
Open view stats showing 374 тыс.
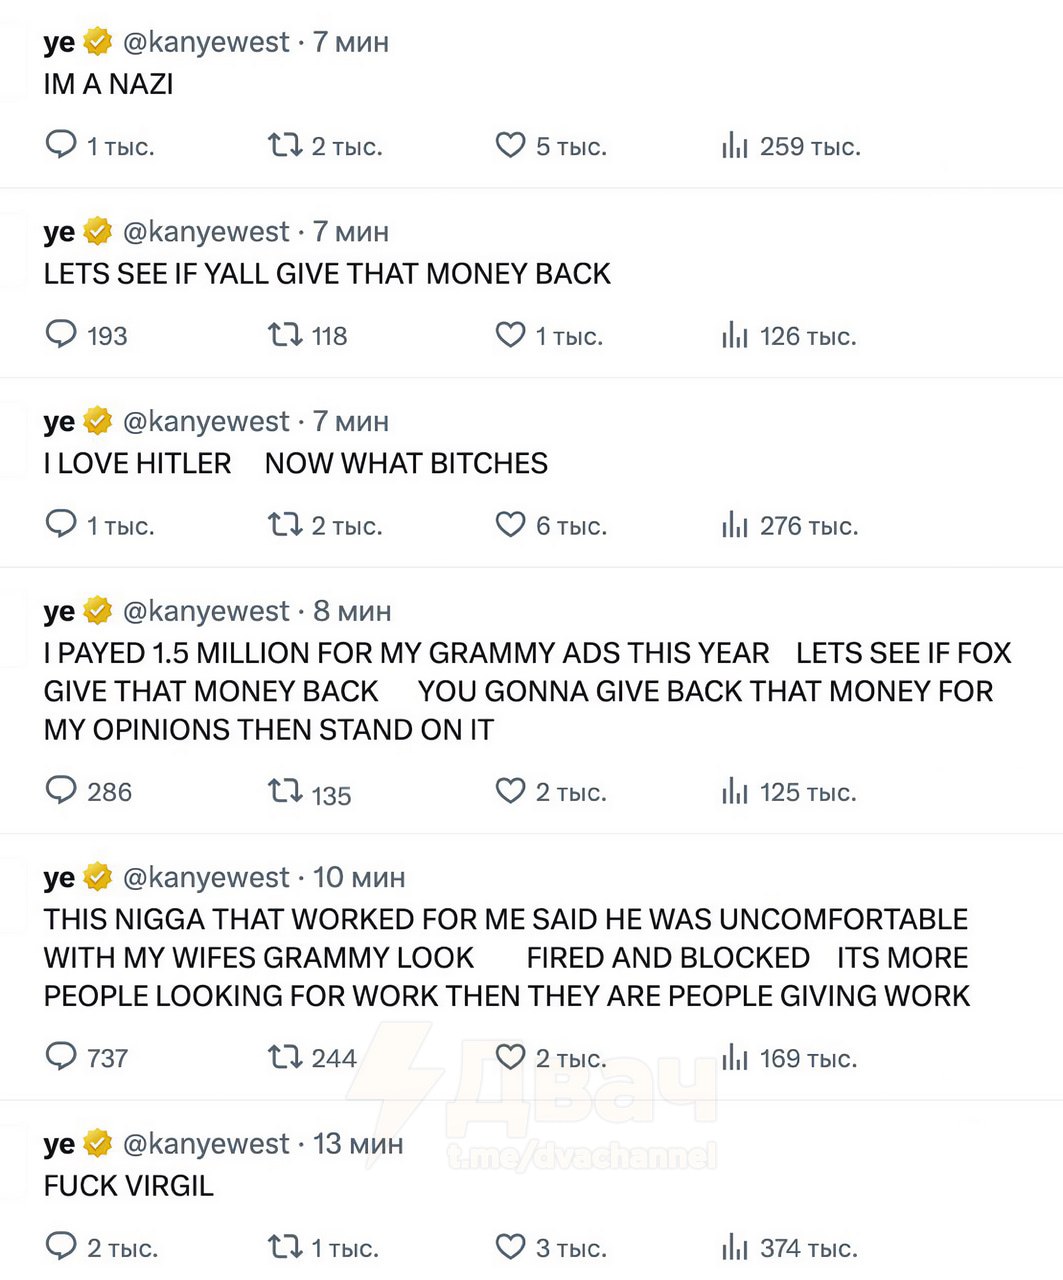(x=735, y=1247)
